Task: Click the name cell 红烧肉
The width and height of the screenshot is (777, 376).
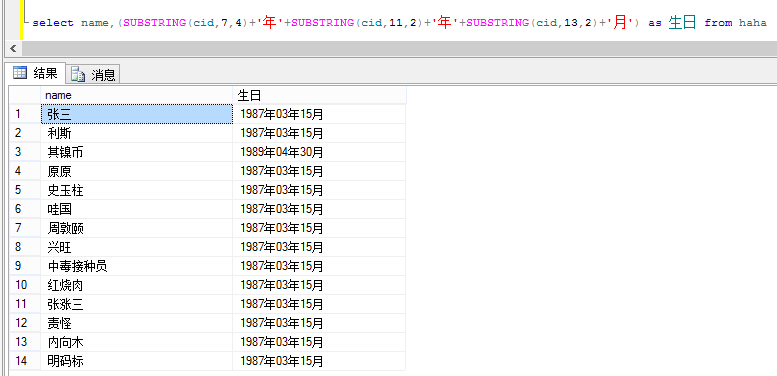Action: pyautogui.click(x=136, y=285)
